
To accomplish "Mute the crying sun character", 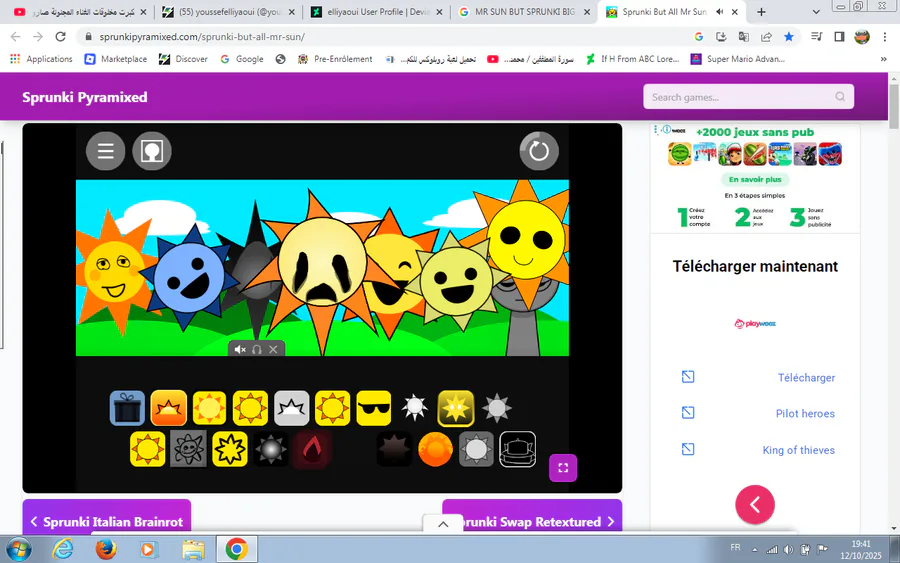I will [240, 349].
